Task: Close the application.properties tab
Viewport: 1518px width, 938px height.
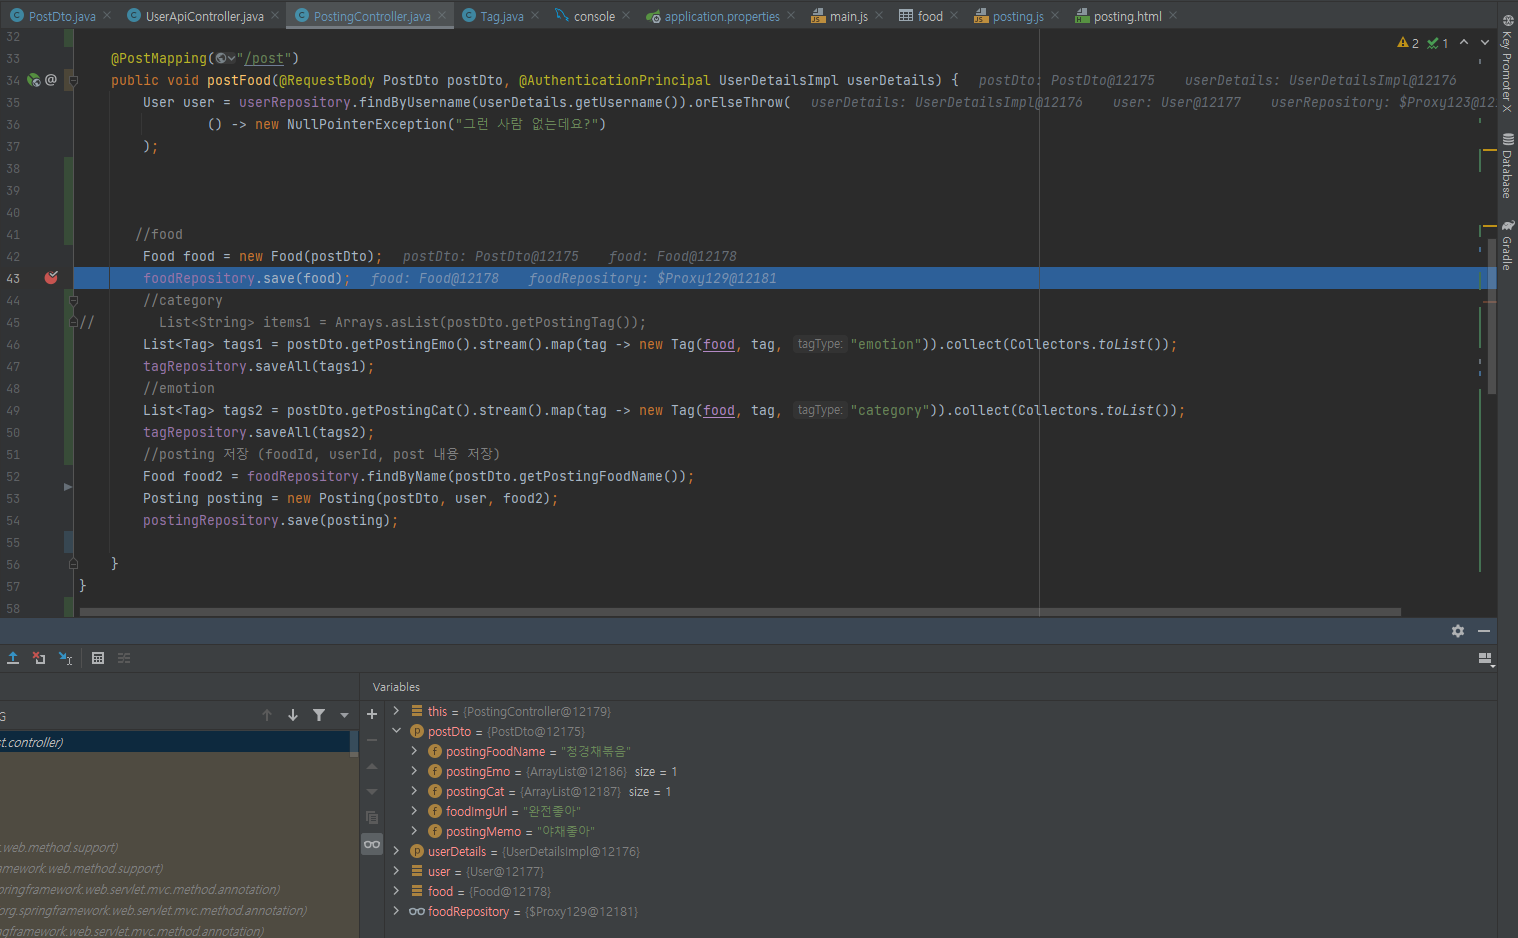Action: 791,15
